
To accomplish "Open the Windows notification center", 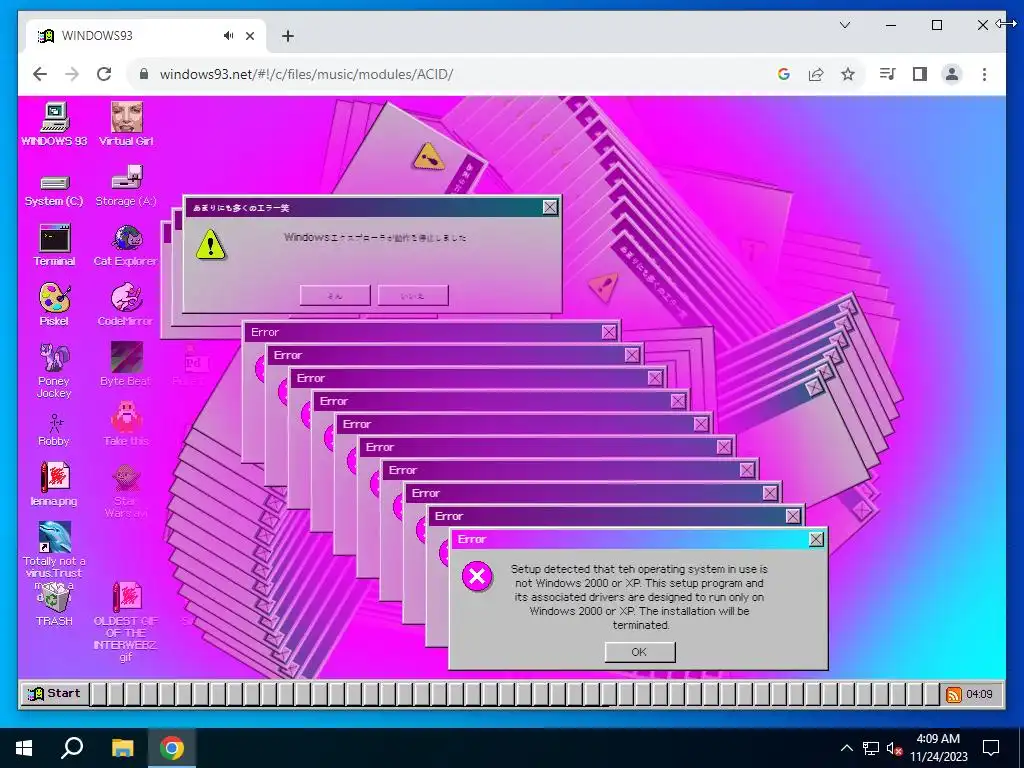I will 991,748.
